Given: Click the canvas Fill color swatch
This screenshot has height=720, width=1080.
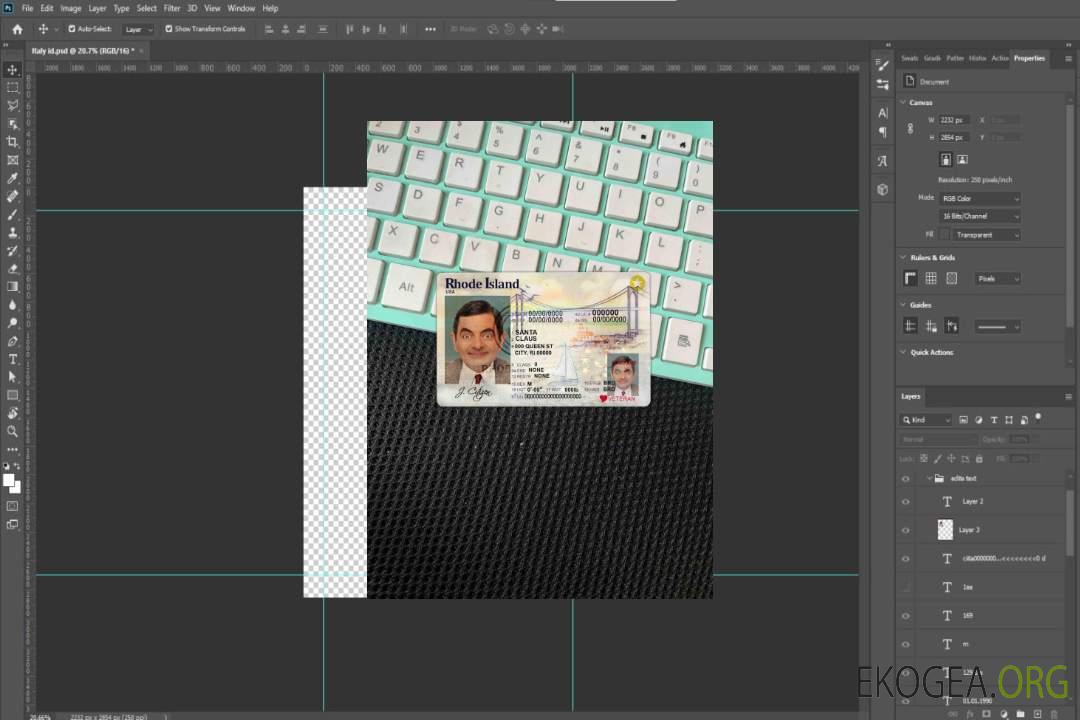Looking at the screenshot, I should pyautogui.click(x=945, y=235).
